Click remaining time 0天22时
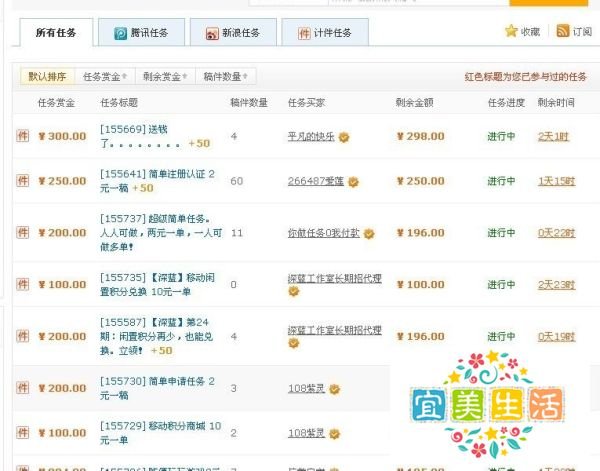The height and width of the screenshot is (471, 600). 556,233
